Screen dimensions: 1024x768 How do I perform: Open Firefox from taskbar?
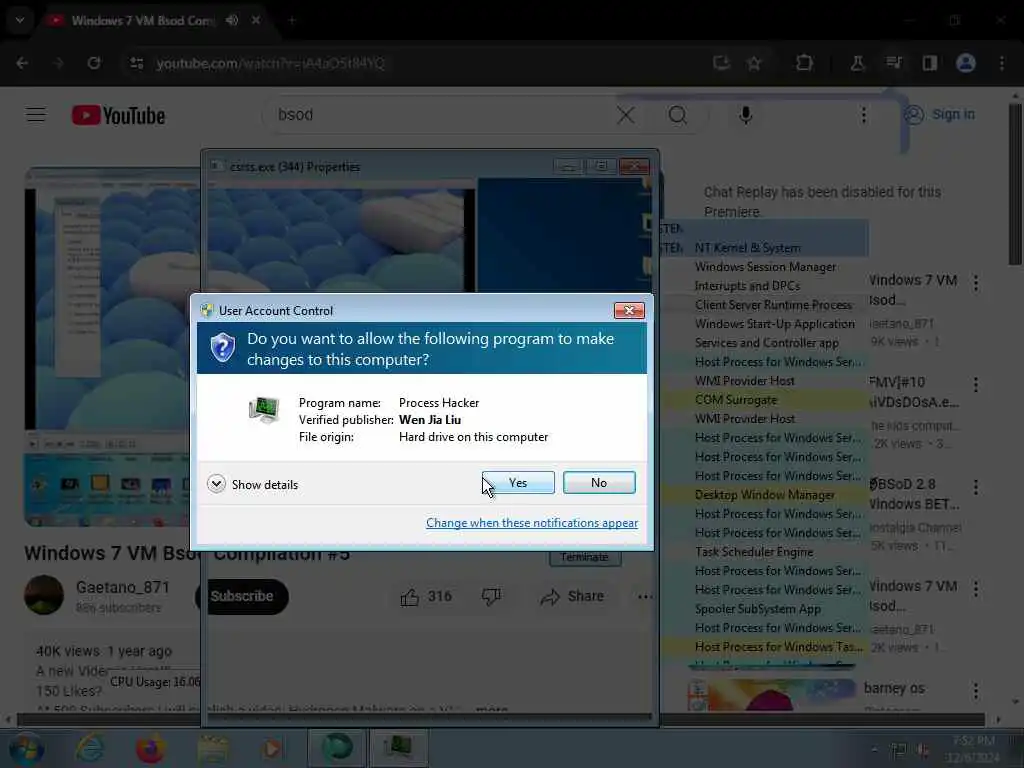pyautogui.click(x=150, y=748)
